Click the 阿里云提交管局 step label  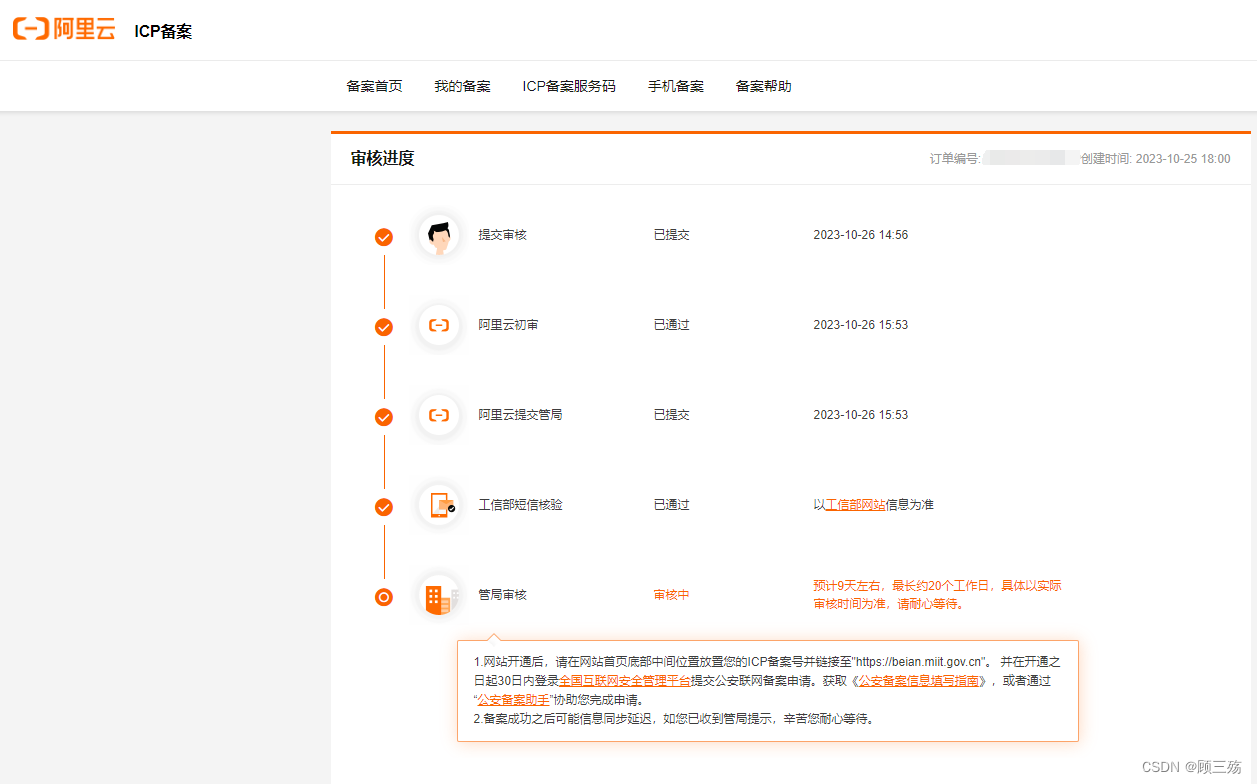click(520, 415)
